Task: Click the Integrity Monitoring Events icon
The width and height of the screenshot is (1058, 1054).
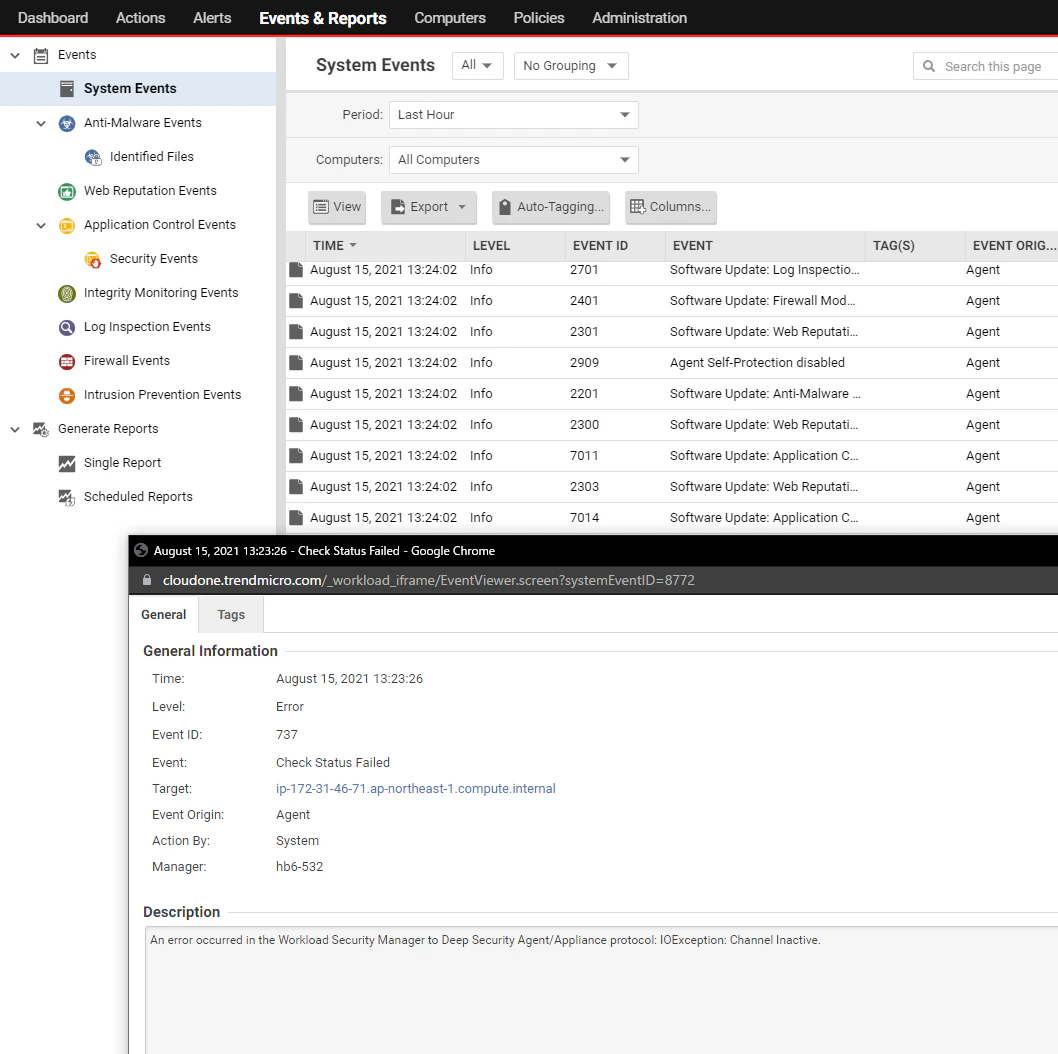Action: (x=67, y=294)
